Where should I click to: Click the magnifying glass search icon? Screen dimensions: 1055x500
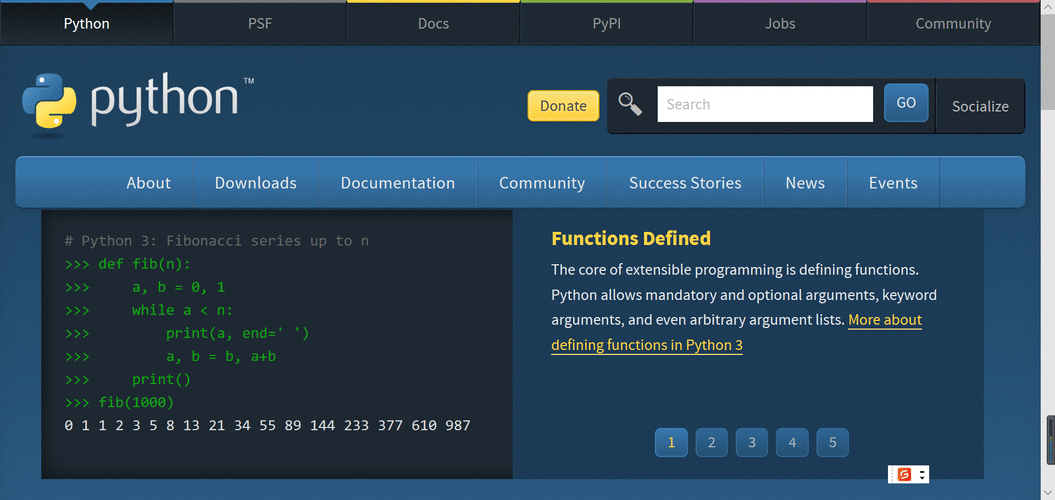(630, 104)
